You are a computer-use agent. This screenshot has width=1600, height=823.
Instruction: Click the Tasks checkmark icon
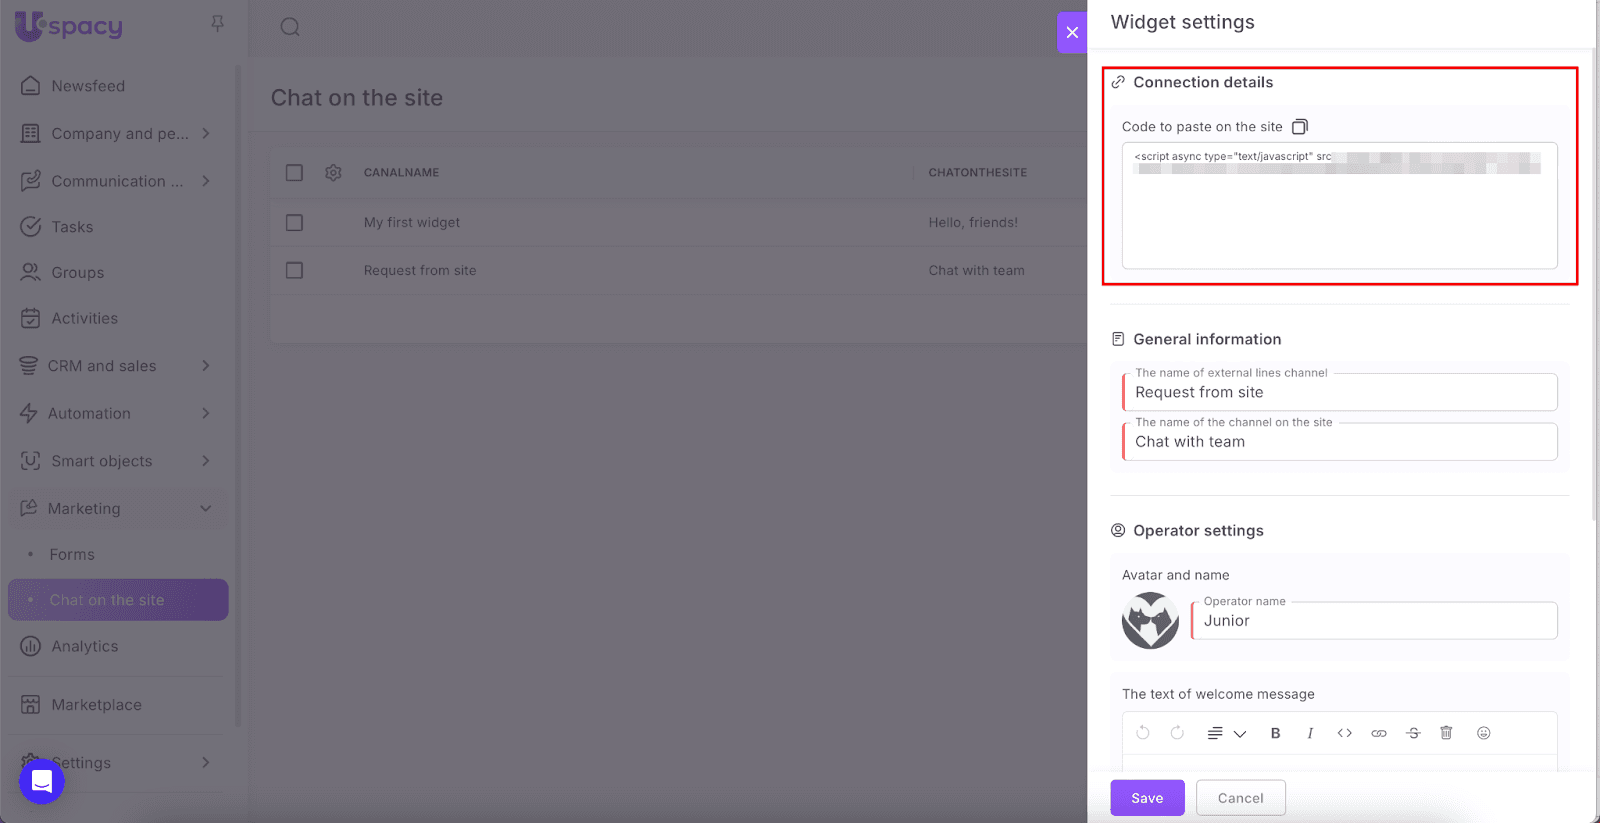(x=31, y=227)
